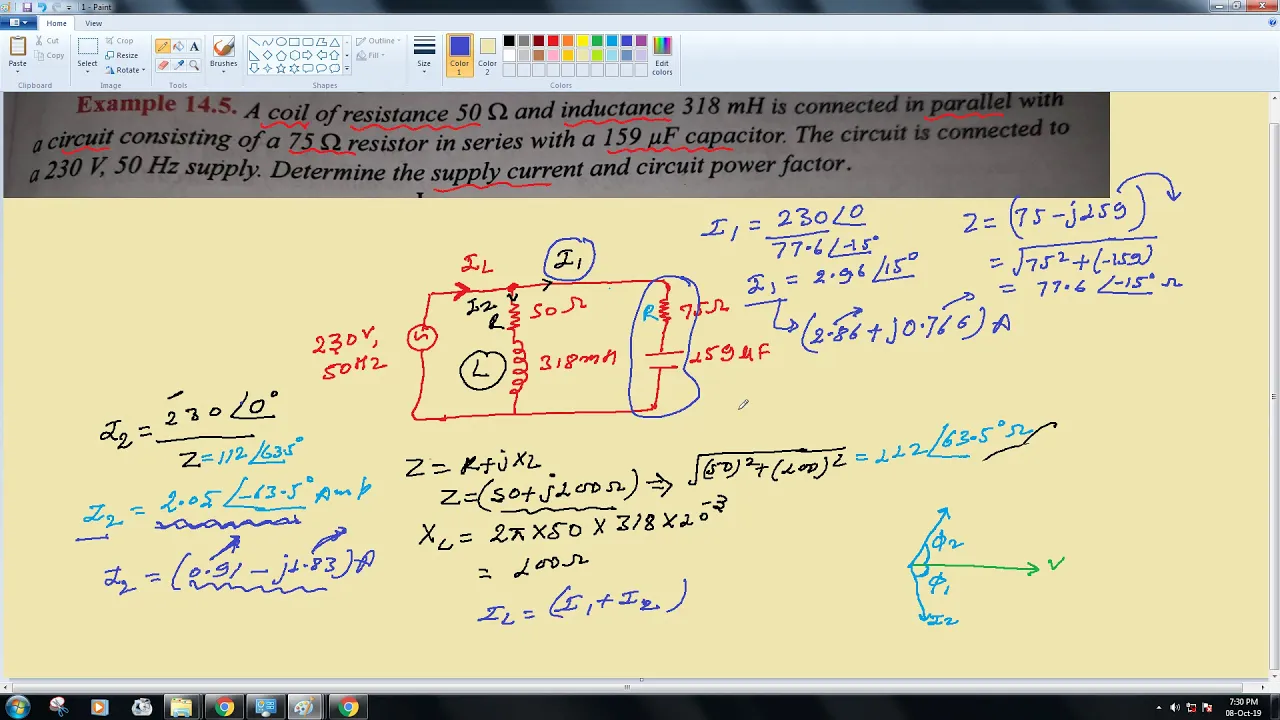Select the Text tool
1280x720 pixels.
[x=194, y=46]
